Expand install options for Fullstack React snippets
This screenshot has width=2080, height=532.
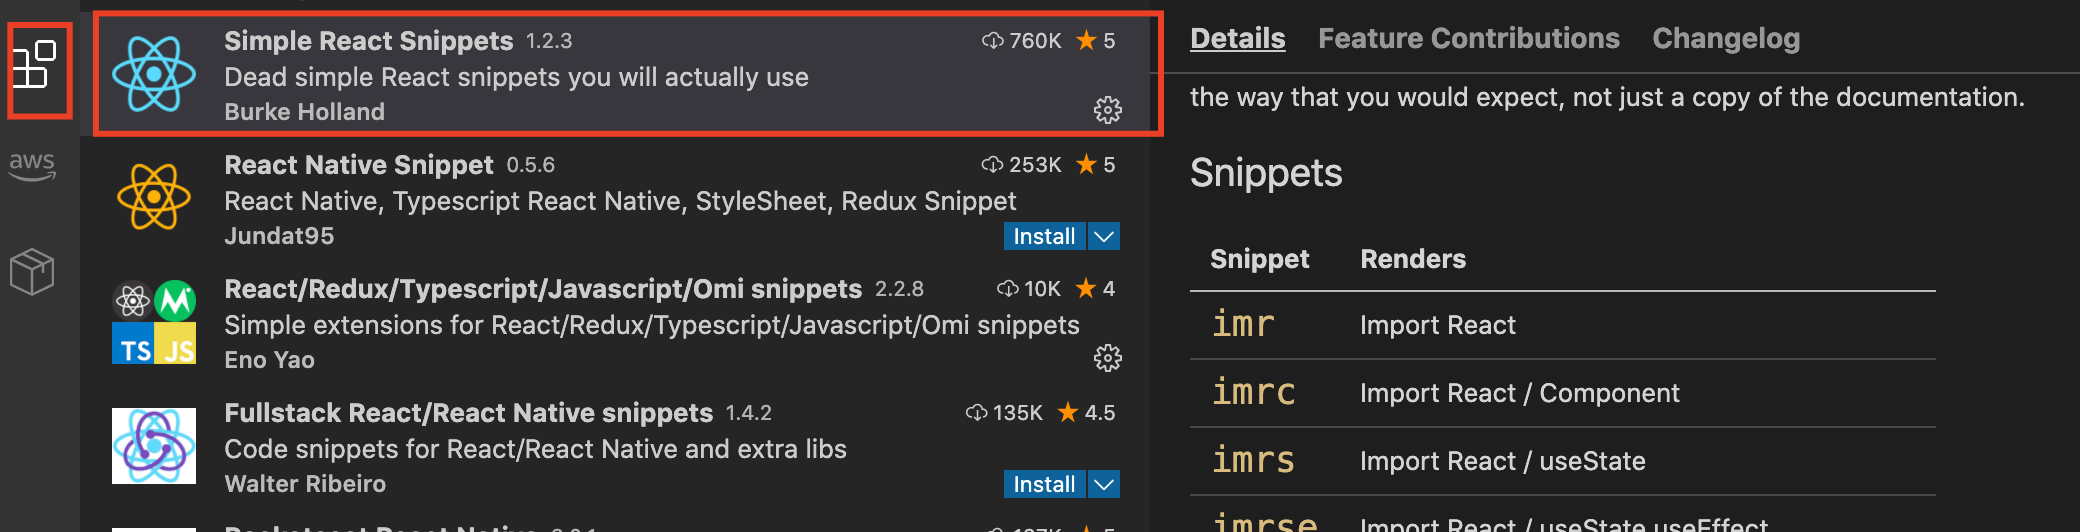click(1104, 485)
